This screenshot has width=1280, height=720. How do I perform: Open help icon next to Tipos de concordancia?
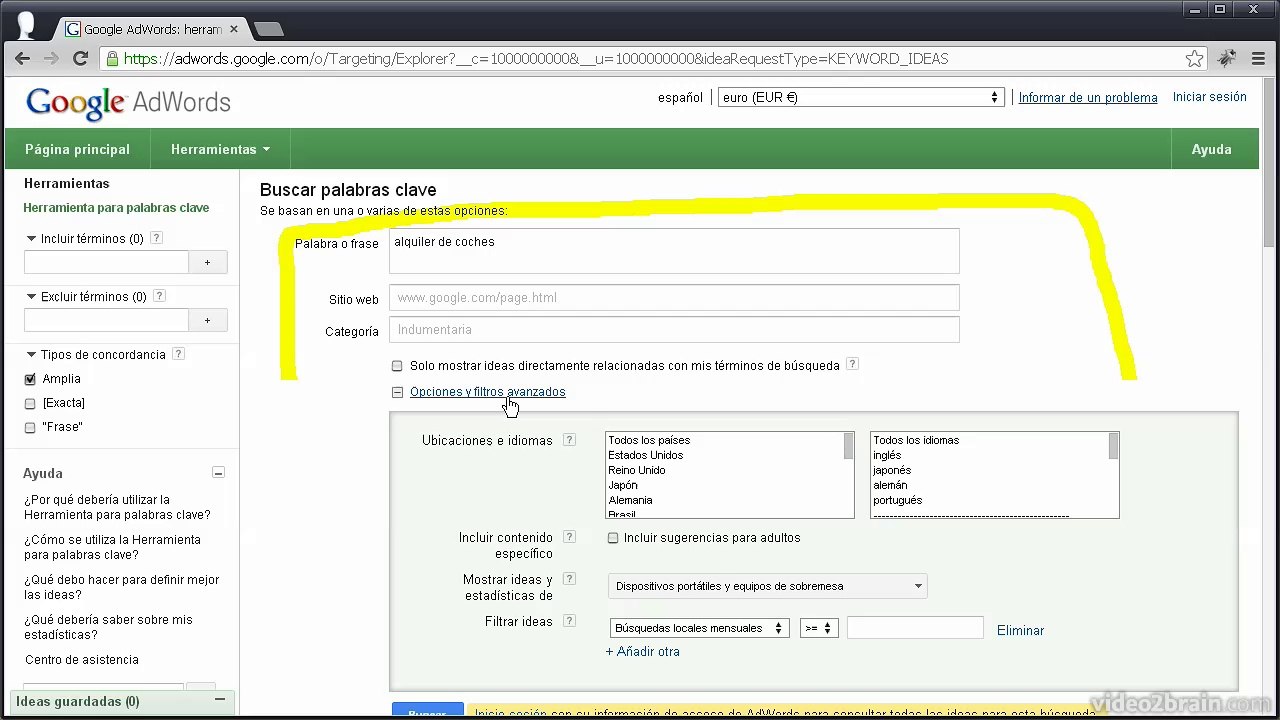(x=178, y=354)
